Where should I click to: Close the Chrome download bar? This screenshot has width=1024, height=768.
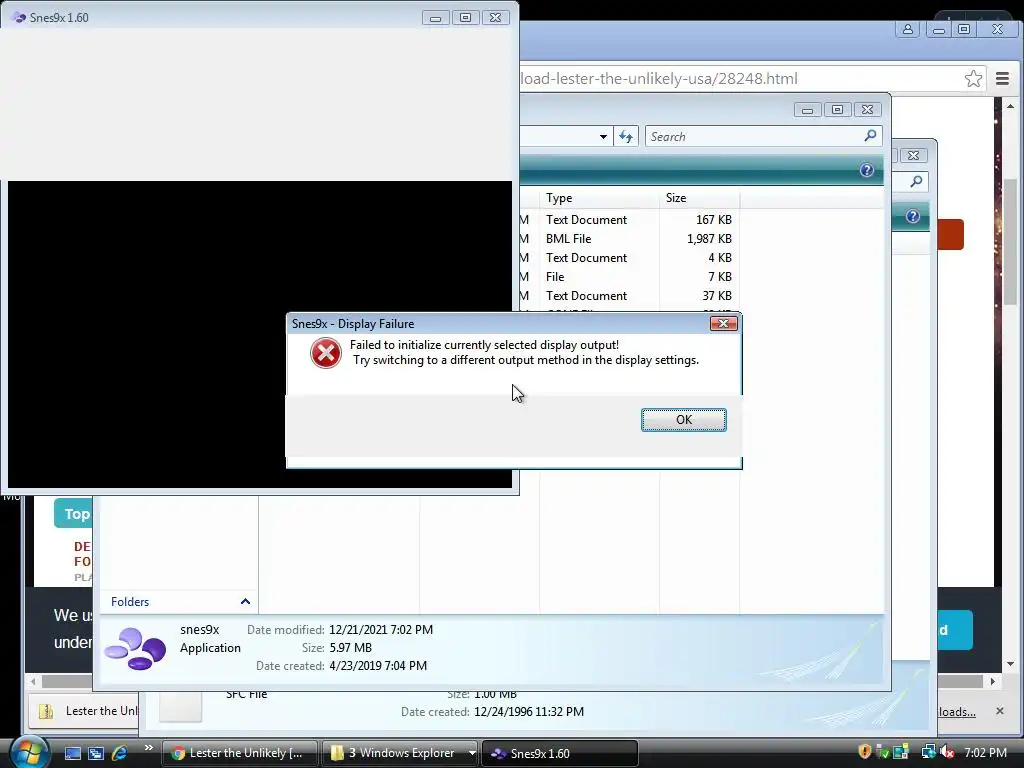point(999,711)
